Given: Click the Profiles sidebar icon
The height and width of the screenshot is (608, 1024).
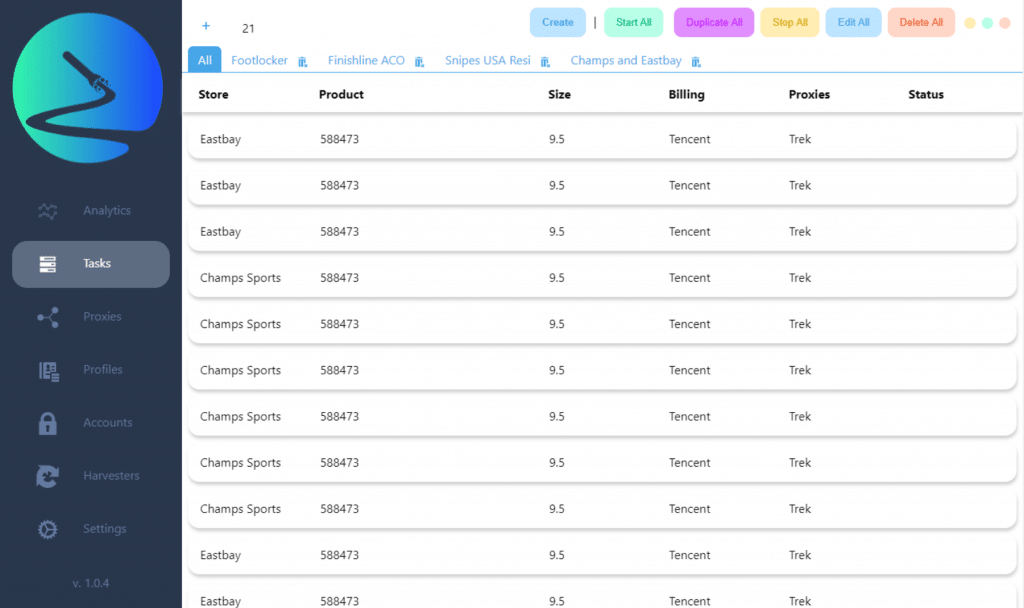Looking at the screenshot, I should click(49, 372).
